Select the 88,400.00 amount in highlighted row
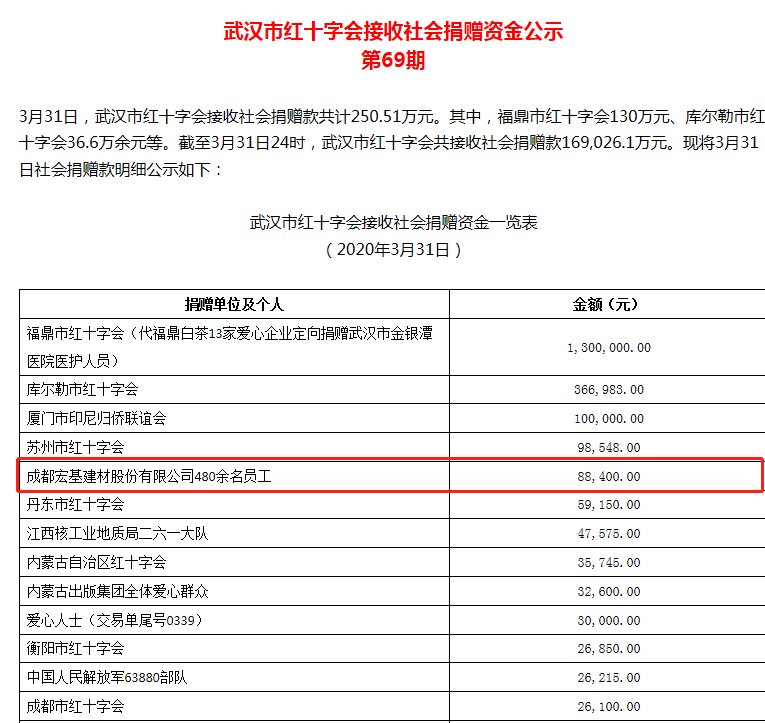Screen dimensions: 765x723 point(604,477)
